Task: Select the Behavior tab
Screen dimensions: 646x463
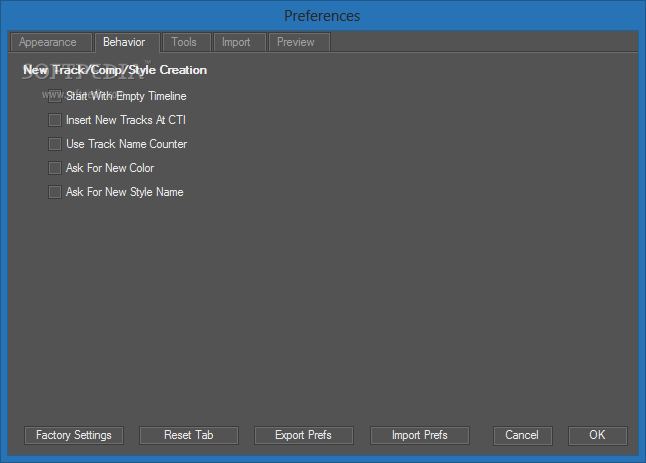Action: [127, 42]
